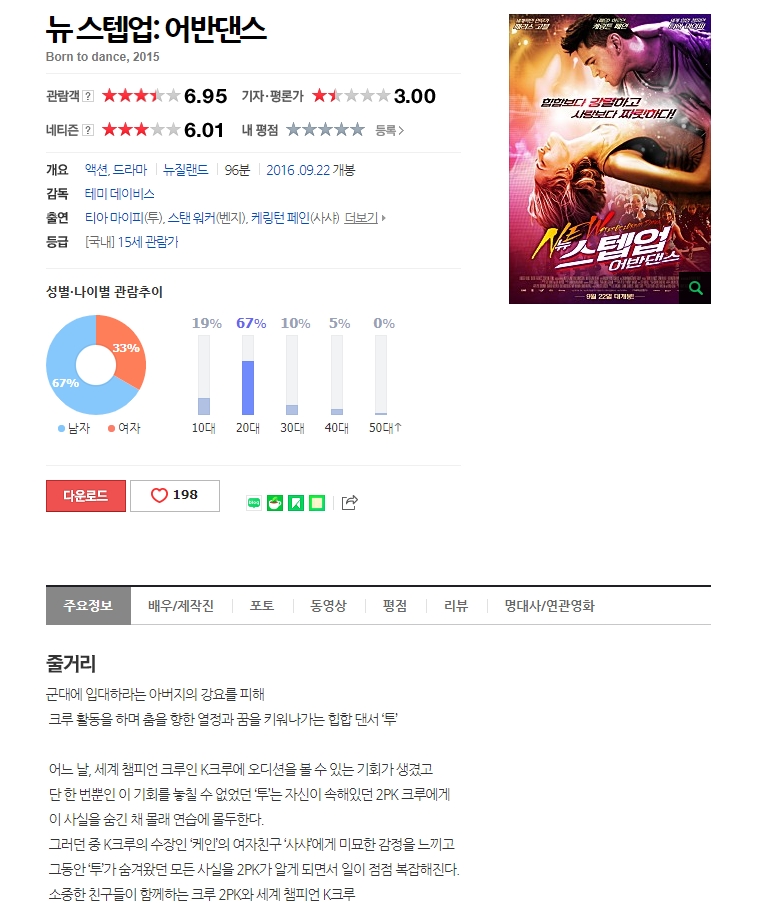The image size is (764, 903).
Task: Open the 포토 tab
Action: click(x=262, y=606)
